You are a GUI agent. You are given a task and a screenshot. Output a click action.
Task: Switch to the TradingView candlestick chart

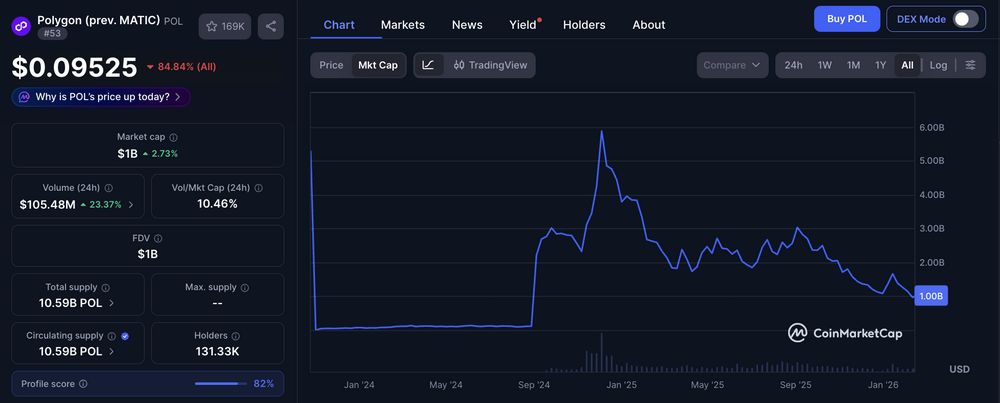490,65
